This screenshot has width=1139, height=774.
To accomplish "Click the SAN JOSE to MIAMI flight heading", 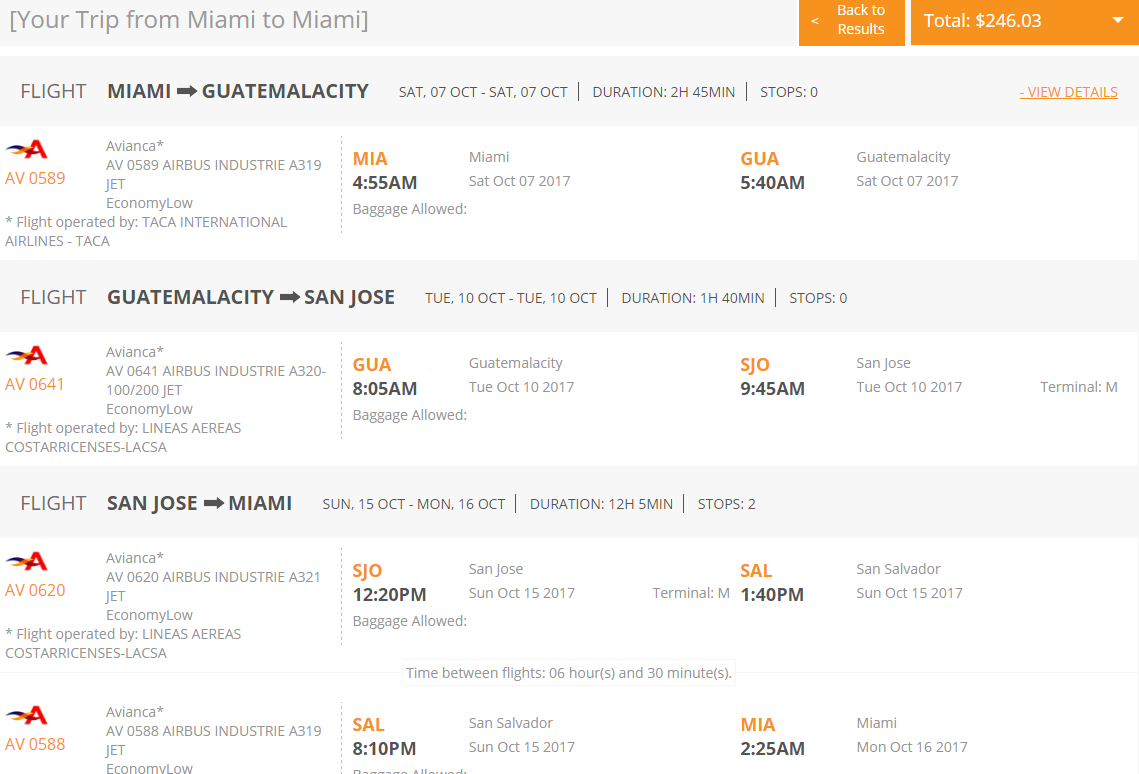I will point(200,504).
